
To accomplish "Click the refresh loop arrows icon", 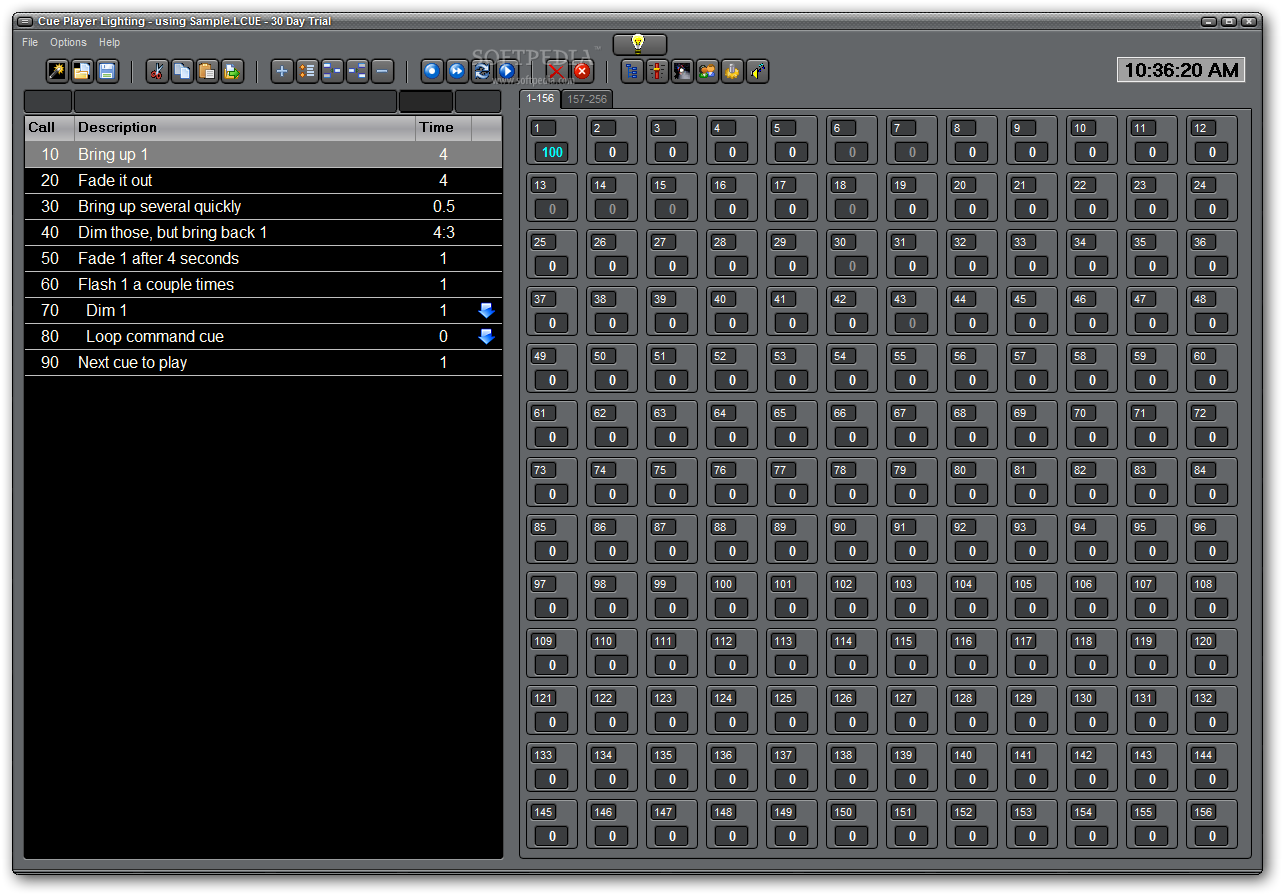I will point(482,71).
